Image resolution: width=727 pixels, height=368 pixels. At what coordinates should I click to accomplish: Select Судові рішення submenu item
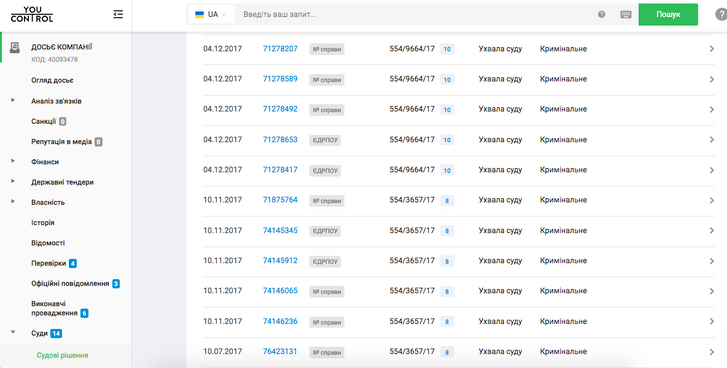pos(63,355)
